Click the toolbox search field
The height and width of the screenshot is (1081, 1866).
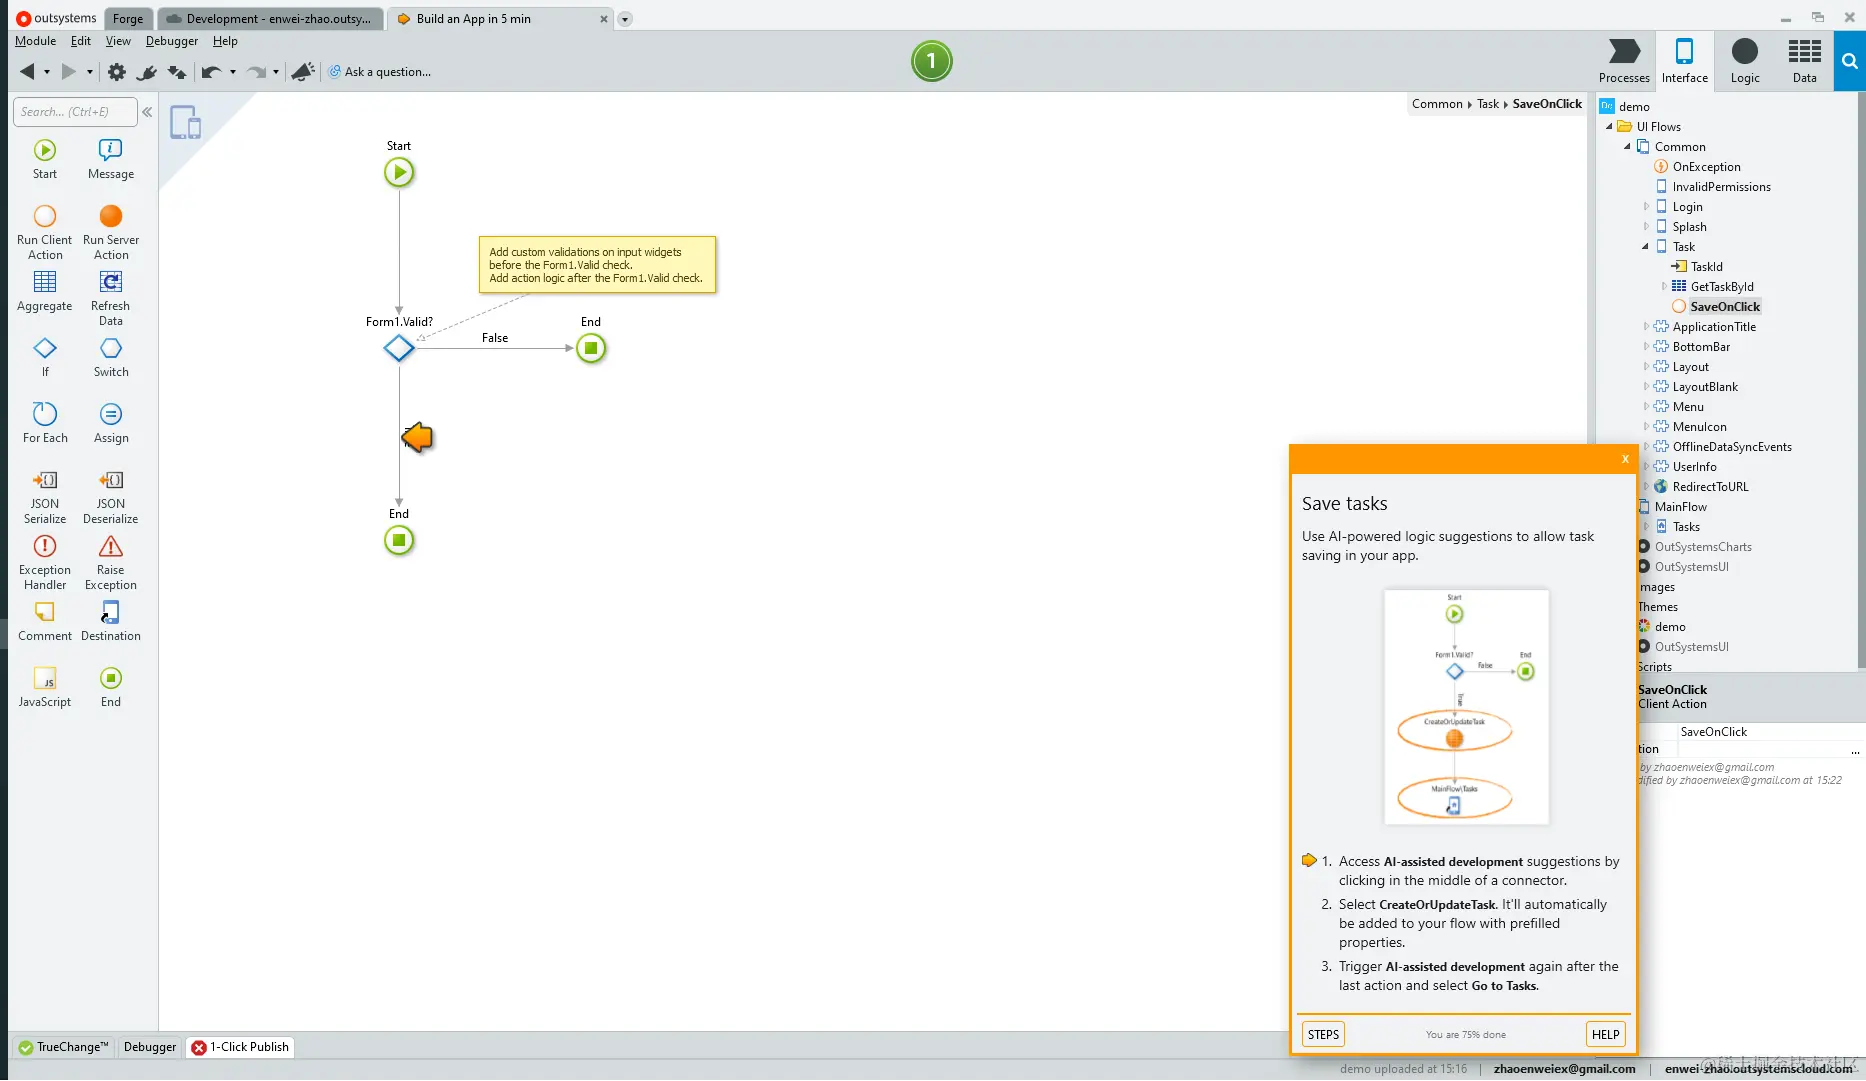75,112
